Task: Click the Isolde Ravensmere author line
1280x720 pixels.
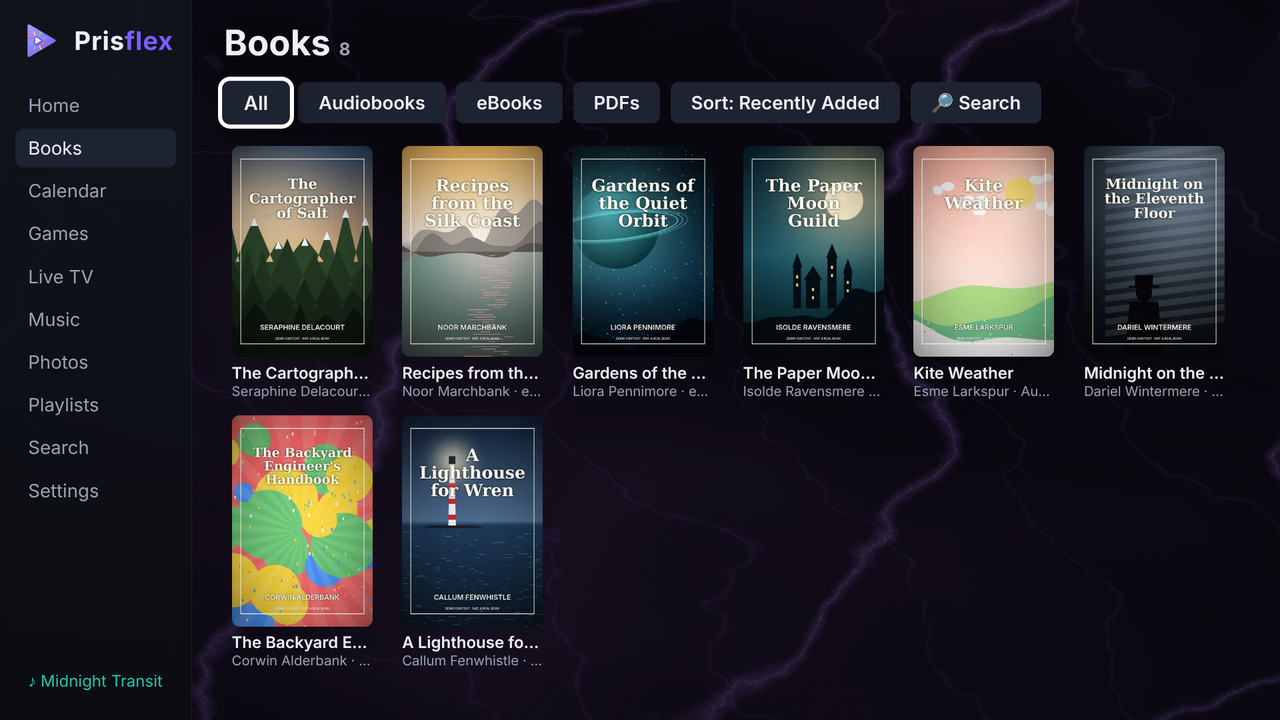Action: tap(813, 392)
